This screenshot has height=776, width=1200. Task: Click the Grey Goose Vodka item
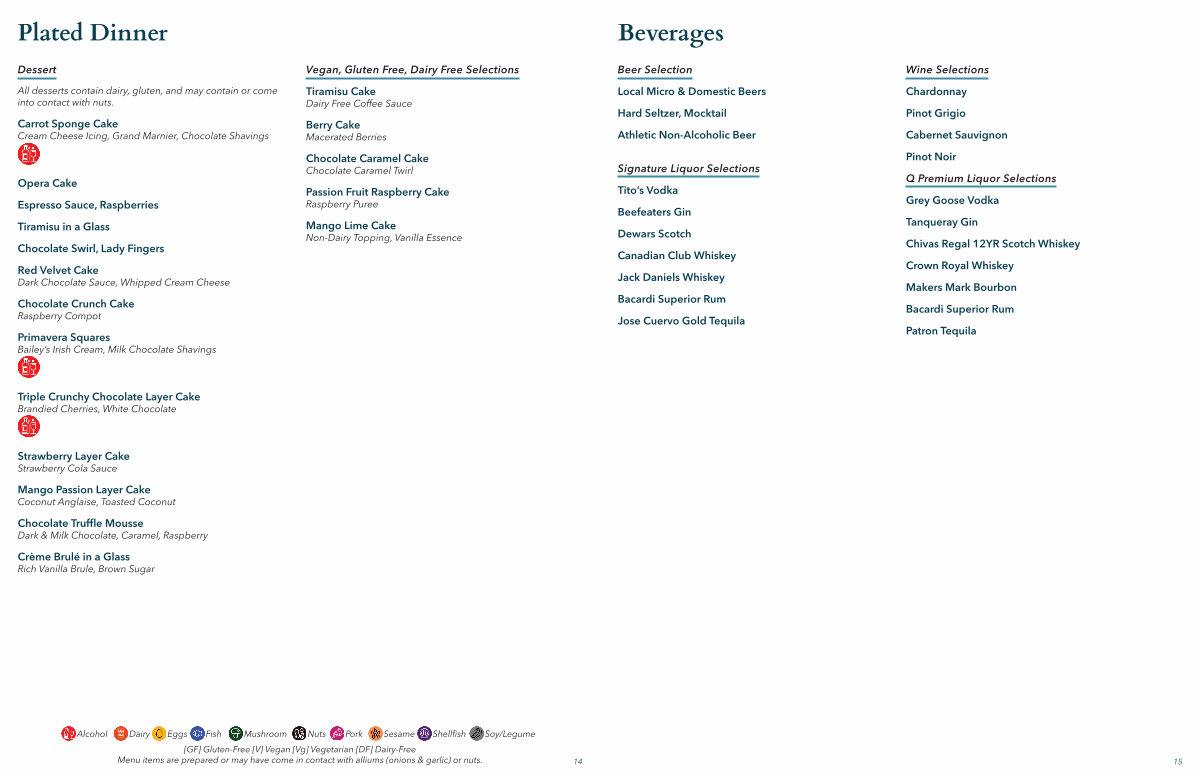click(952, 201)
